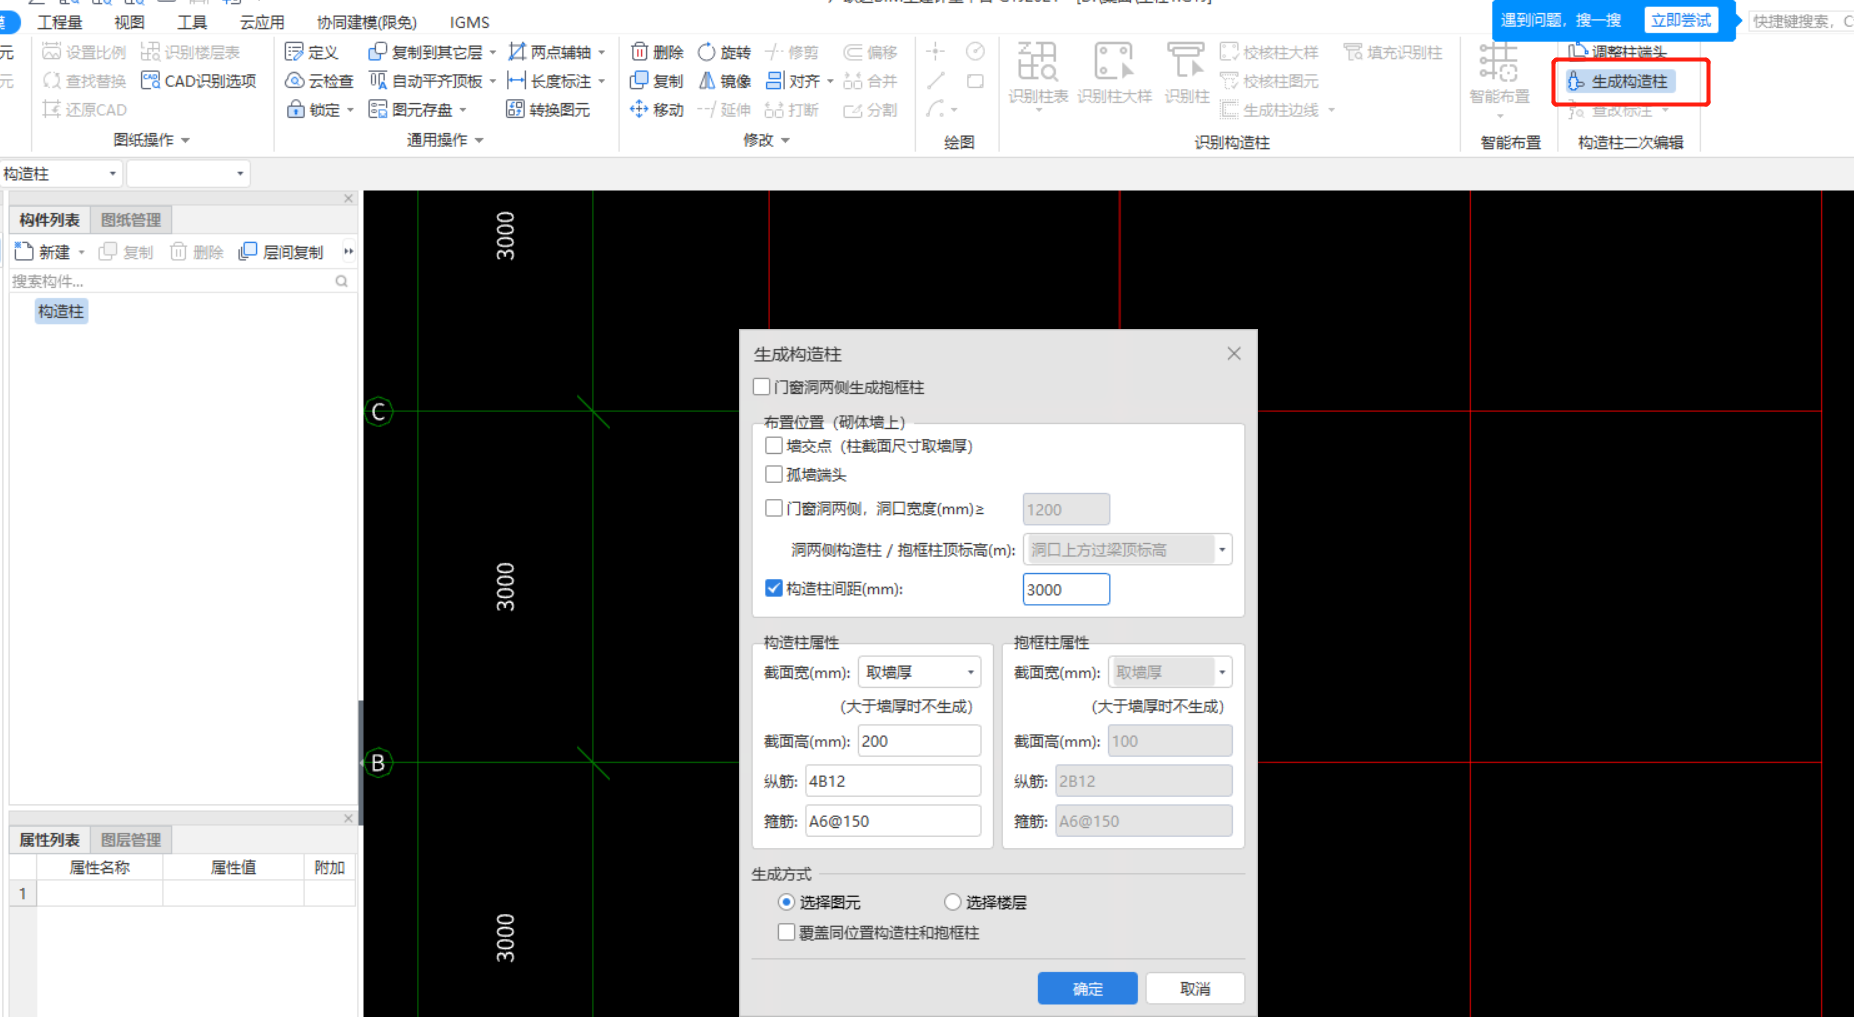Click search magnifier in component search box

[342, 282]
